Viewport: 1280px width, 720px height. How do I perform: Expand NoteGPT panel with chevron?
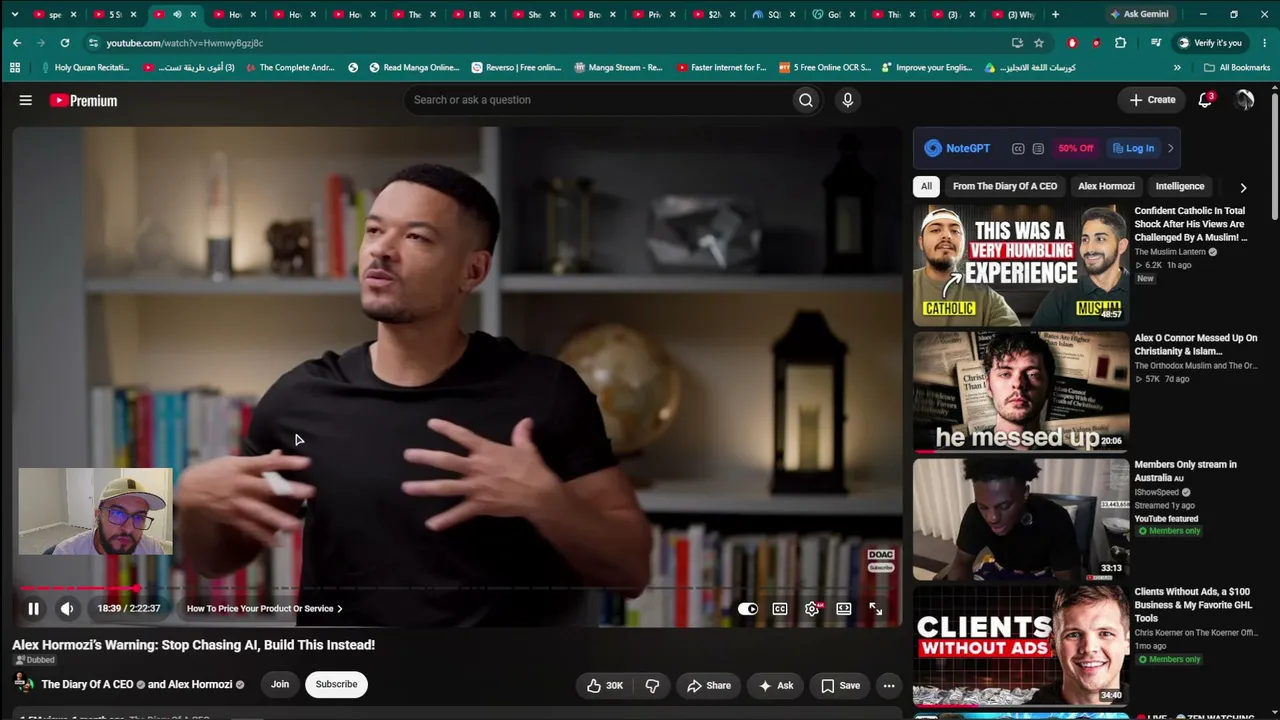click(x=1171, y=148)
